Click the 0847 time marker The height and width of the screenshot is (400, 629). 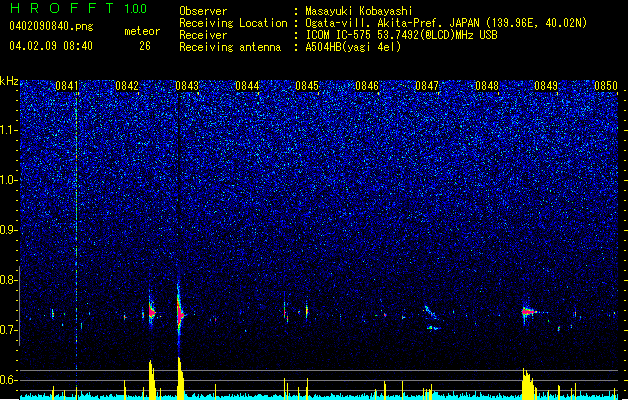(427, 86)
